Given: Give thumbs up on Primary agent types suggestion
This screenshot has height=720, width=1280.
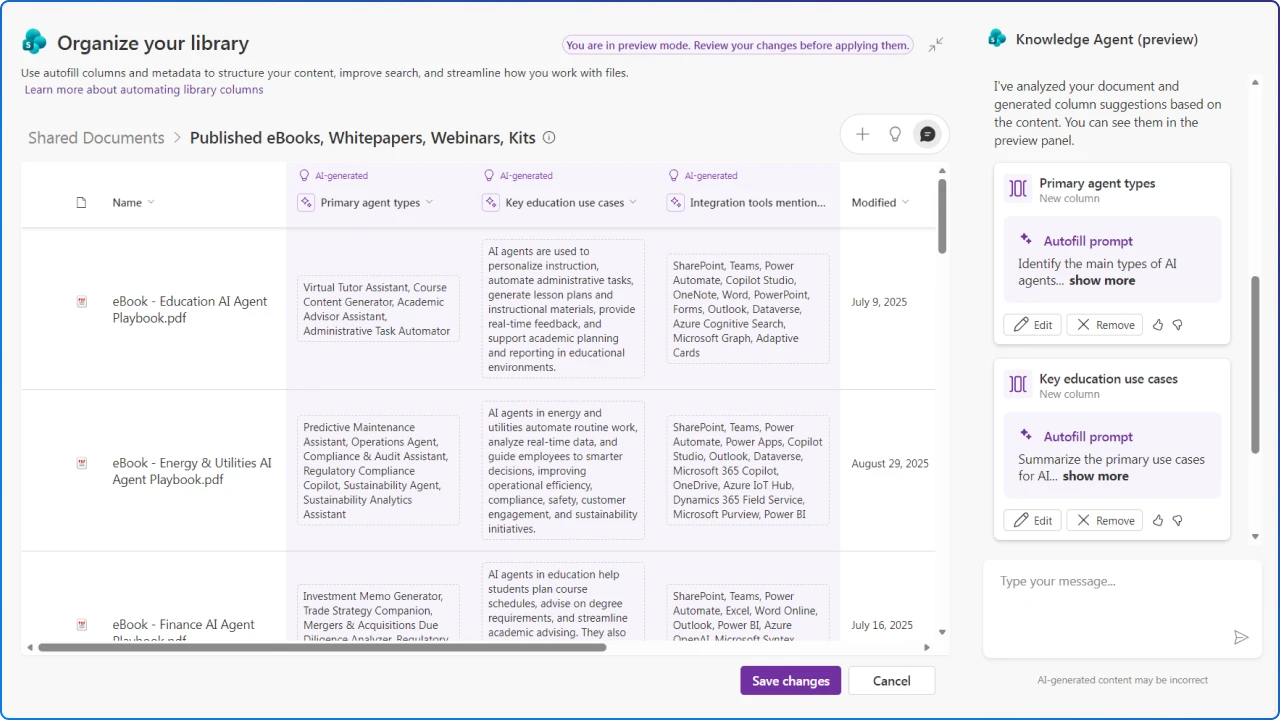Looking at the screenshot, I should pos(1157,324).
